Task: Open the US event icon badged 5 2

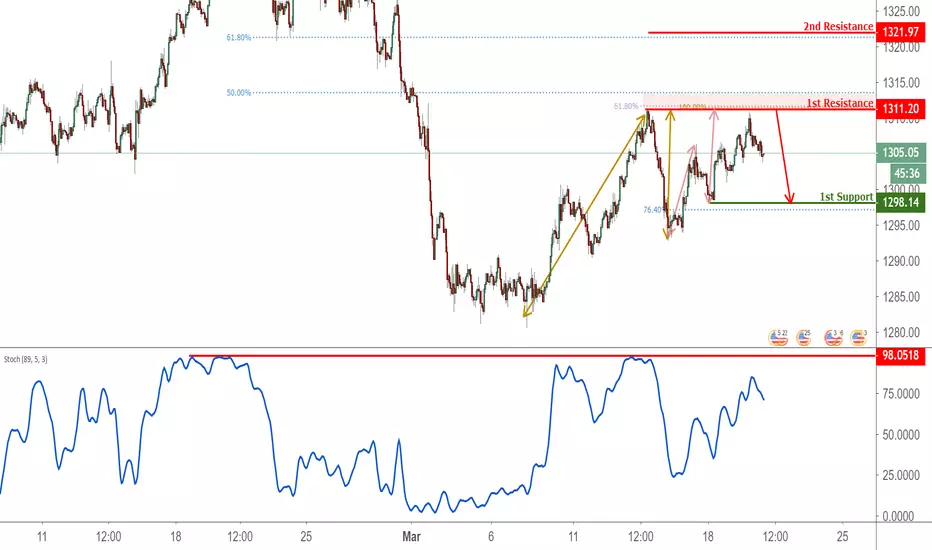Action: 778,338
